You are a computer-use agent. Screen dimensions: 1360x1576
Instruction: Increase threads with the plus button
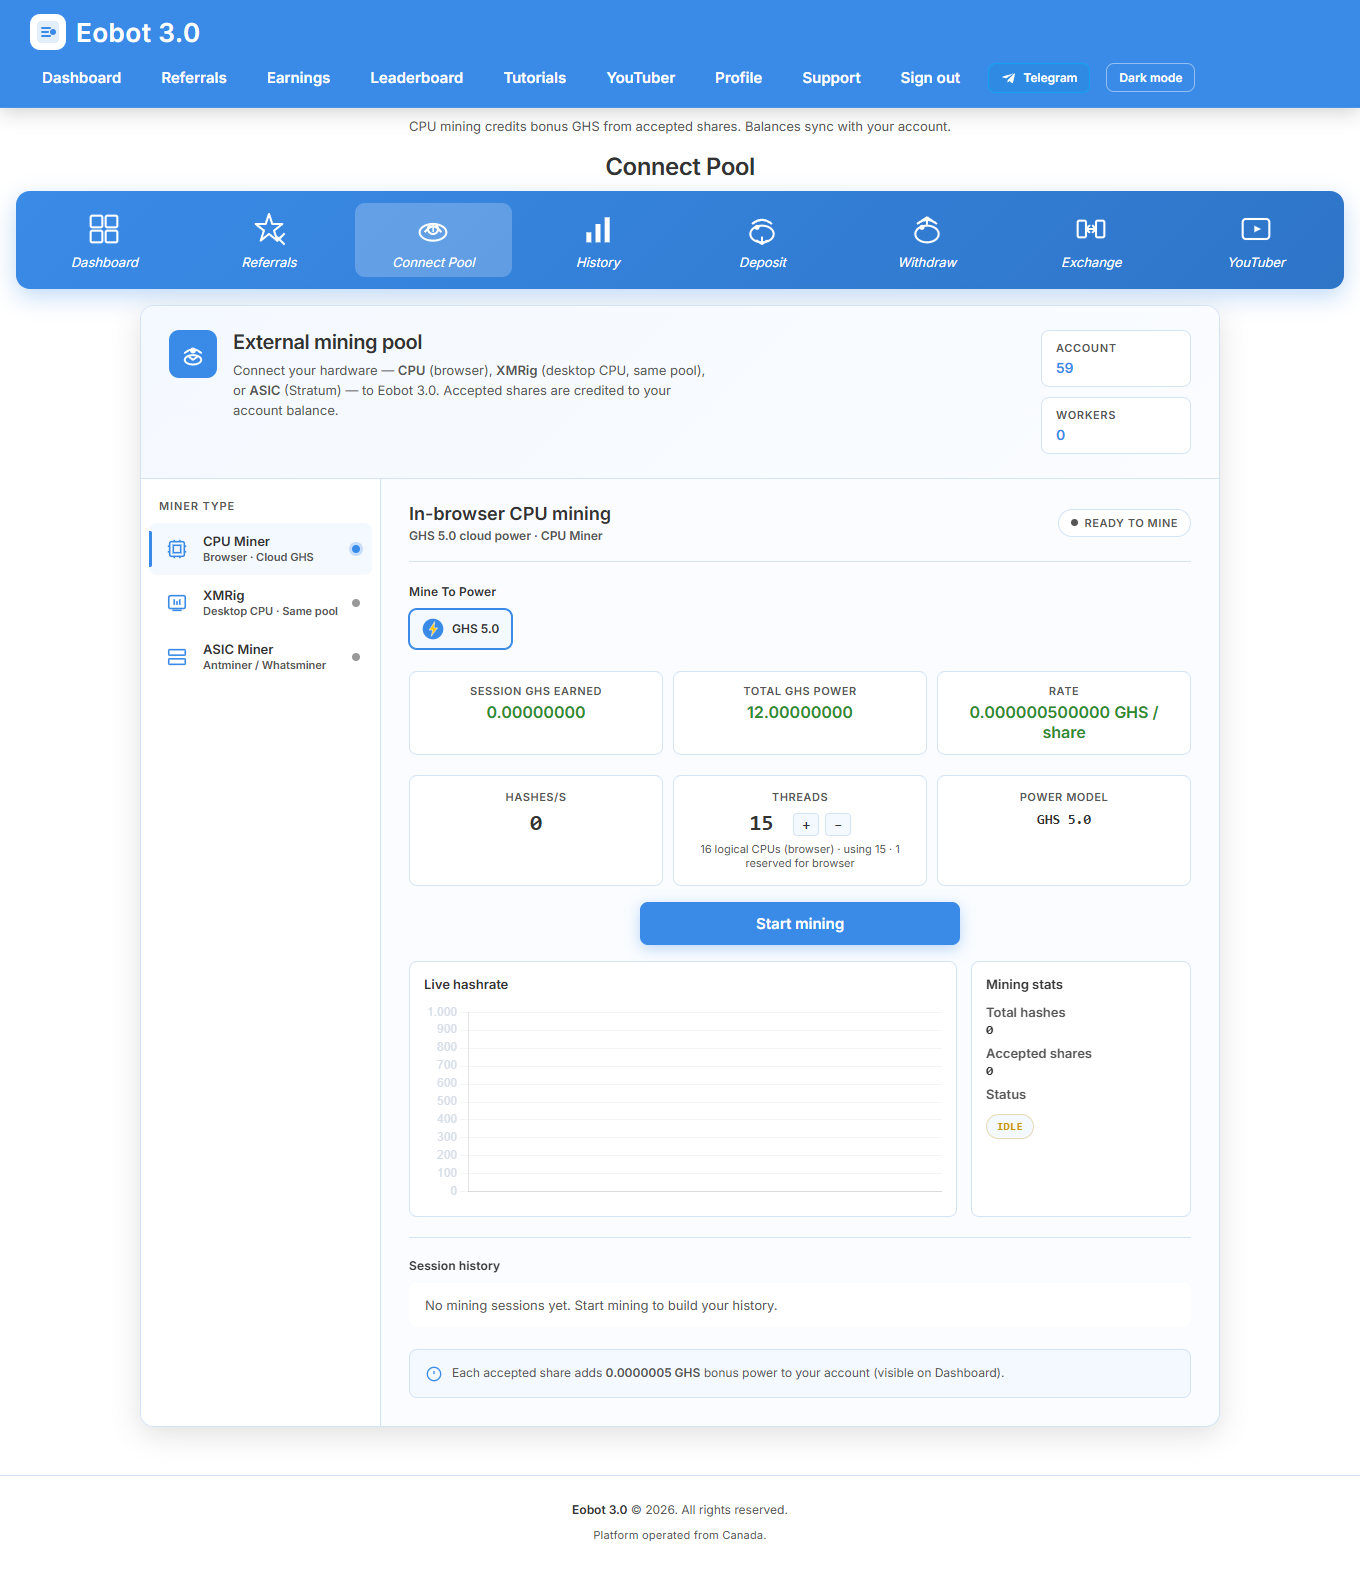click(806, 825)
